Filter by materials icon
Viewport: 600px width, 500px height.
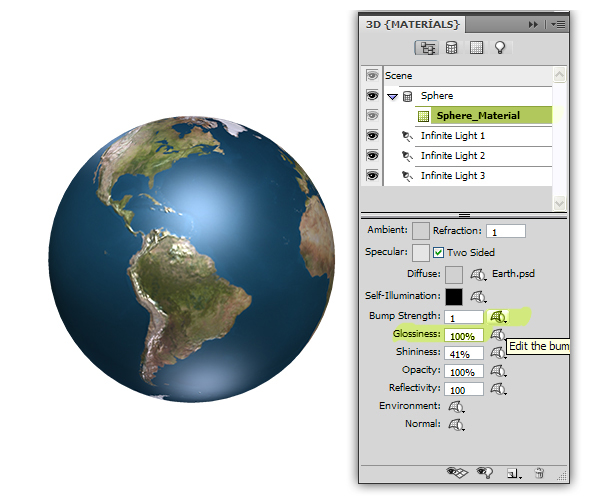click(476, 48)
